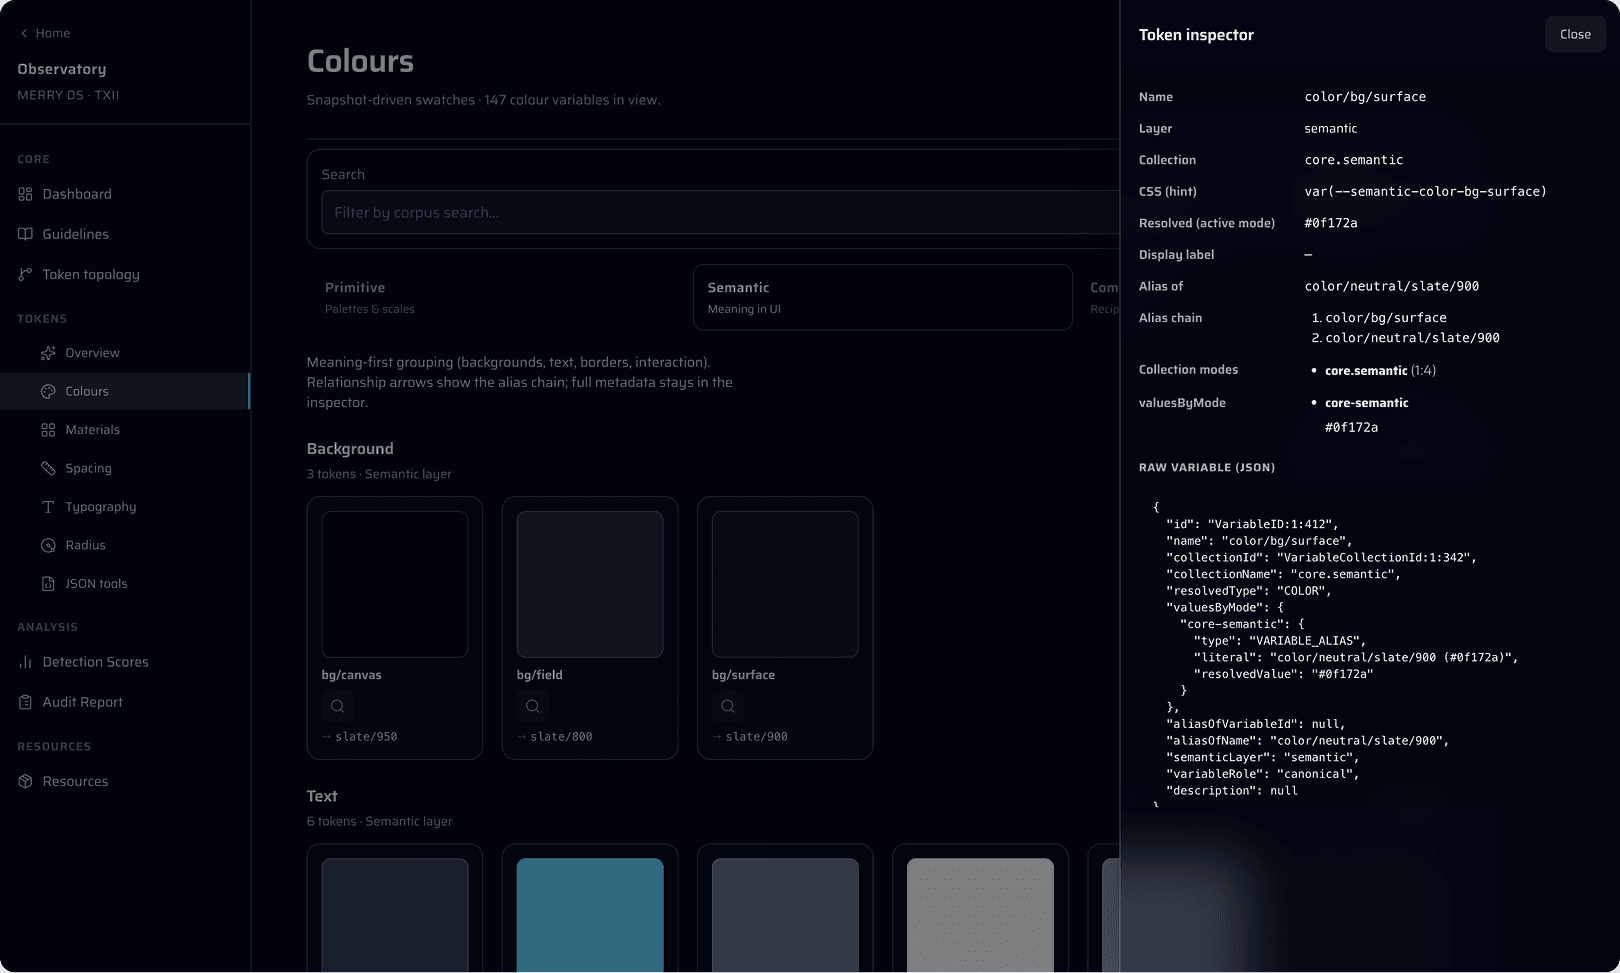Click the Background section heading

pyautogui.click(x=350, y=449)
